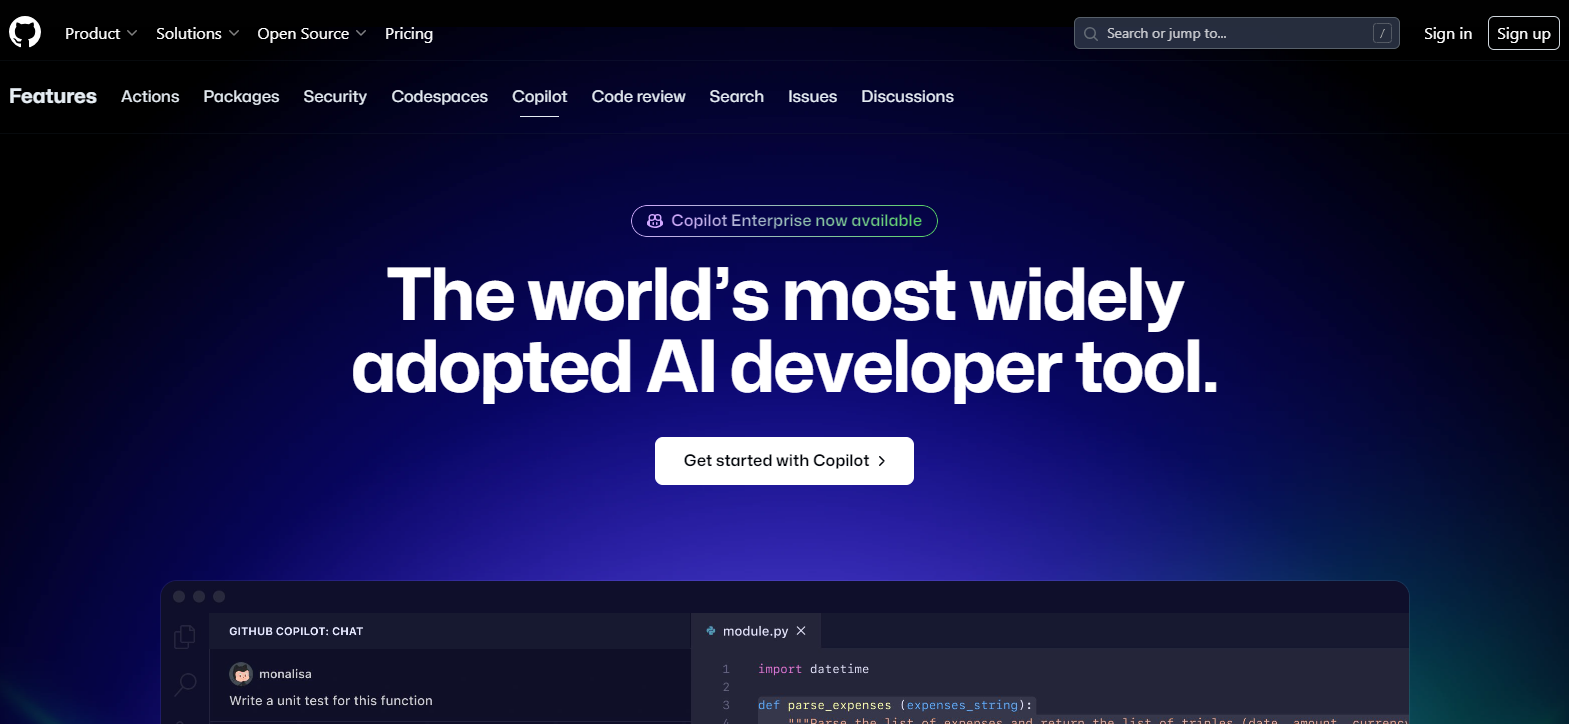This screenshot has height=724, width=1569.
Task: Focus the Search or jump to field
Action: (1236, 33)
